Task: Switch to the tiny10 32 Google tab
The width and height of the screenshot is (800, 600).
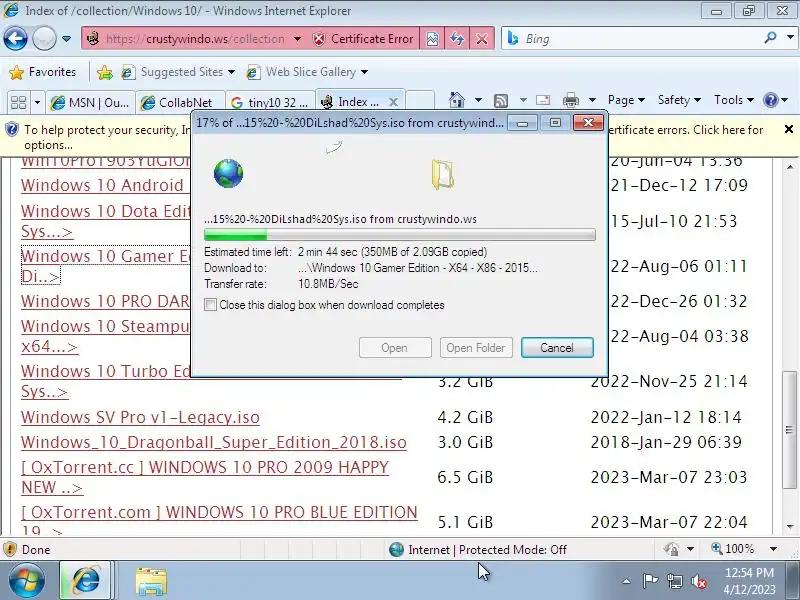Action: point(270,103)
